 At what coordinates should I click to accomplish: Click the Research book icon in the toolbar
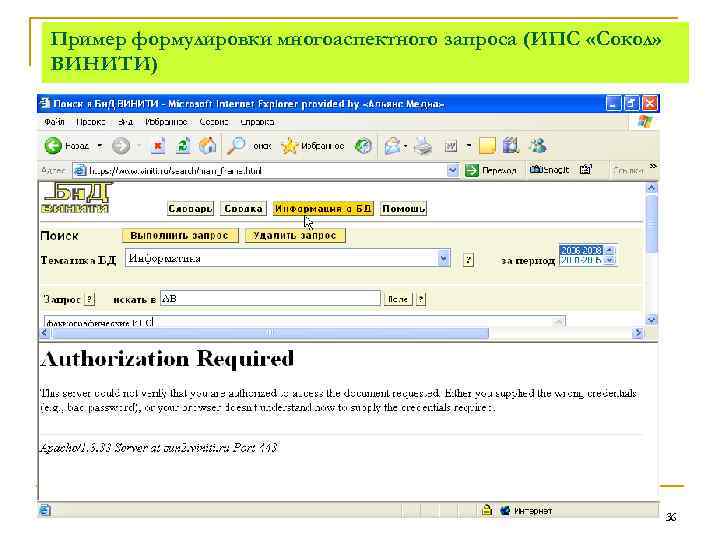pyautogui.click(x=511, y=146)
